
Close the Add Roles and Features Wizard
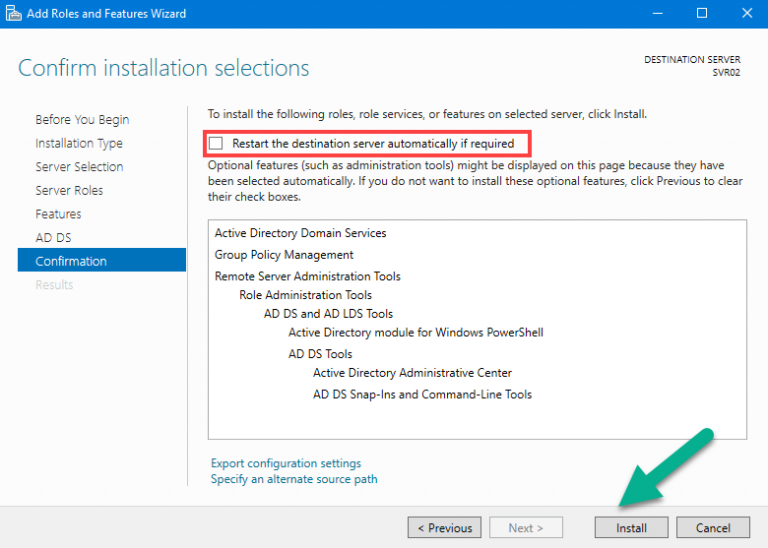747,13
